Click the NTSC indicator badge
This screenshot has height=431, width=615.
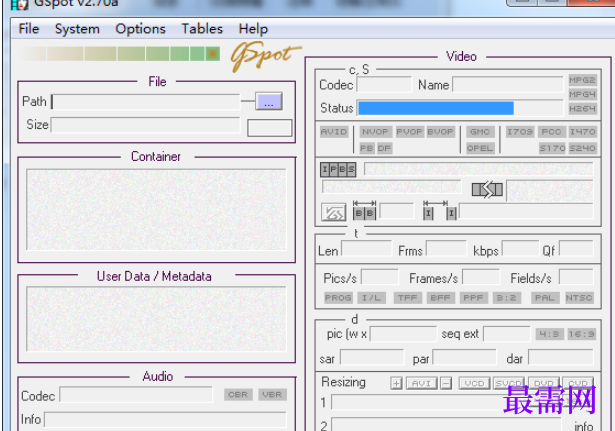point(579,298)
